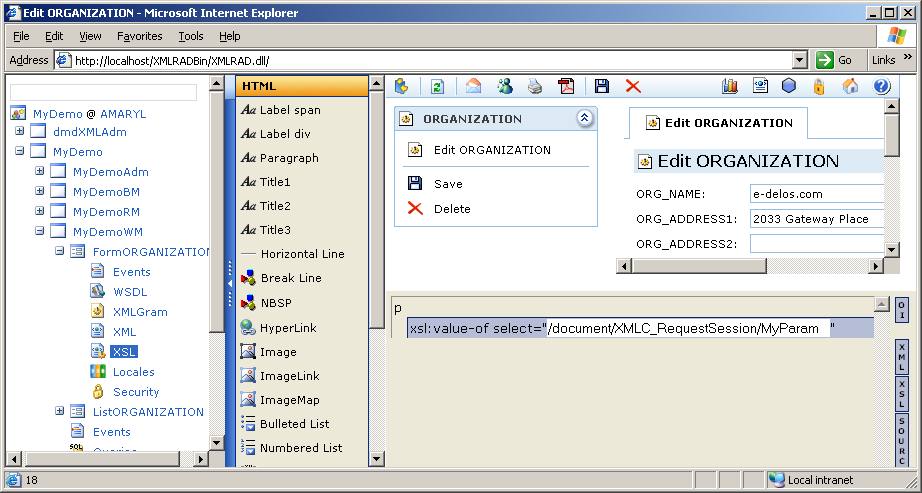Collapse the ORGANIZATION panel with chevron button
Image resolution: width=922 pixels, height=493 pixels.
[585, 118]
